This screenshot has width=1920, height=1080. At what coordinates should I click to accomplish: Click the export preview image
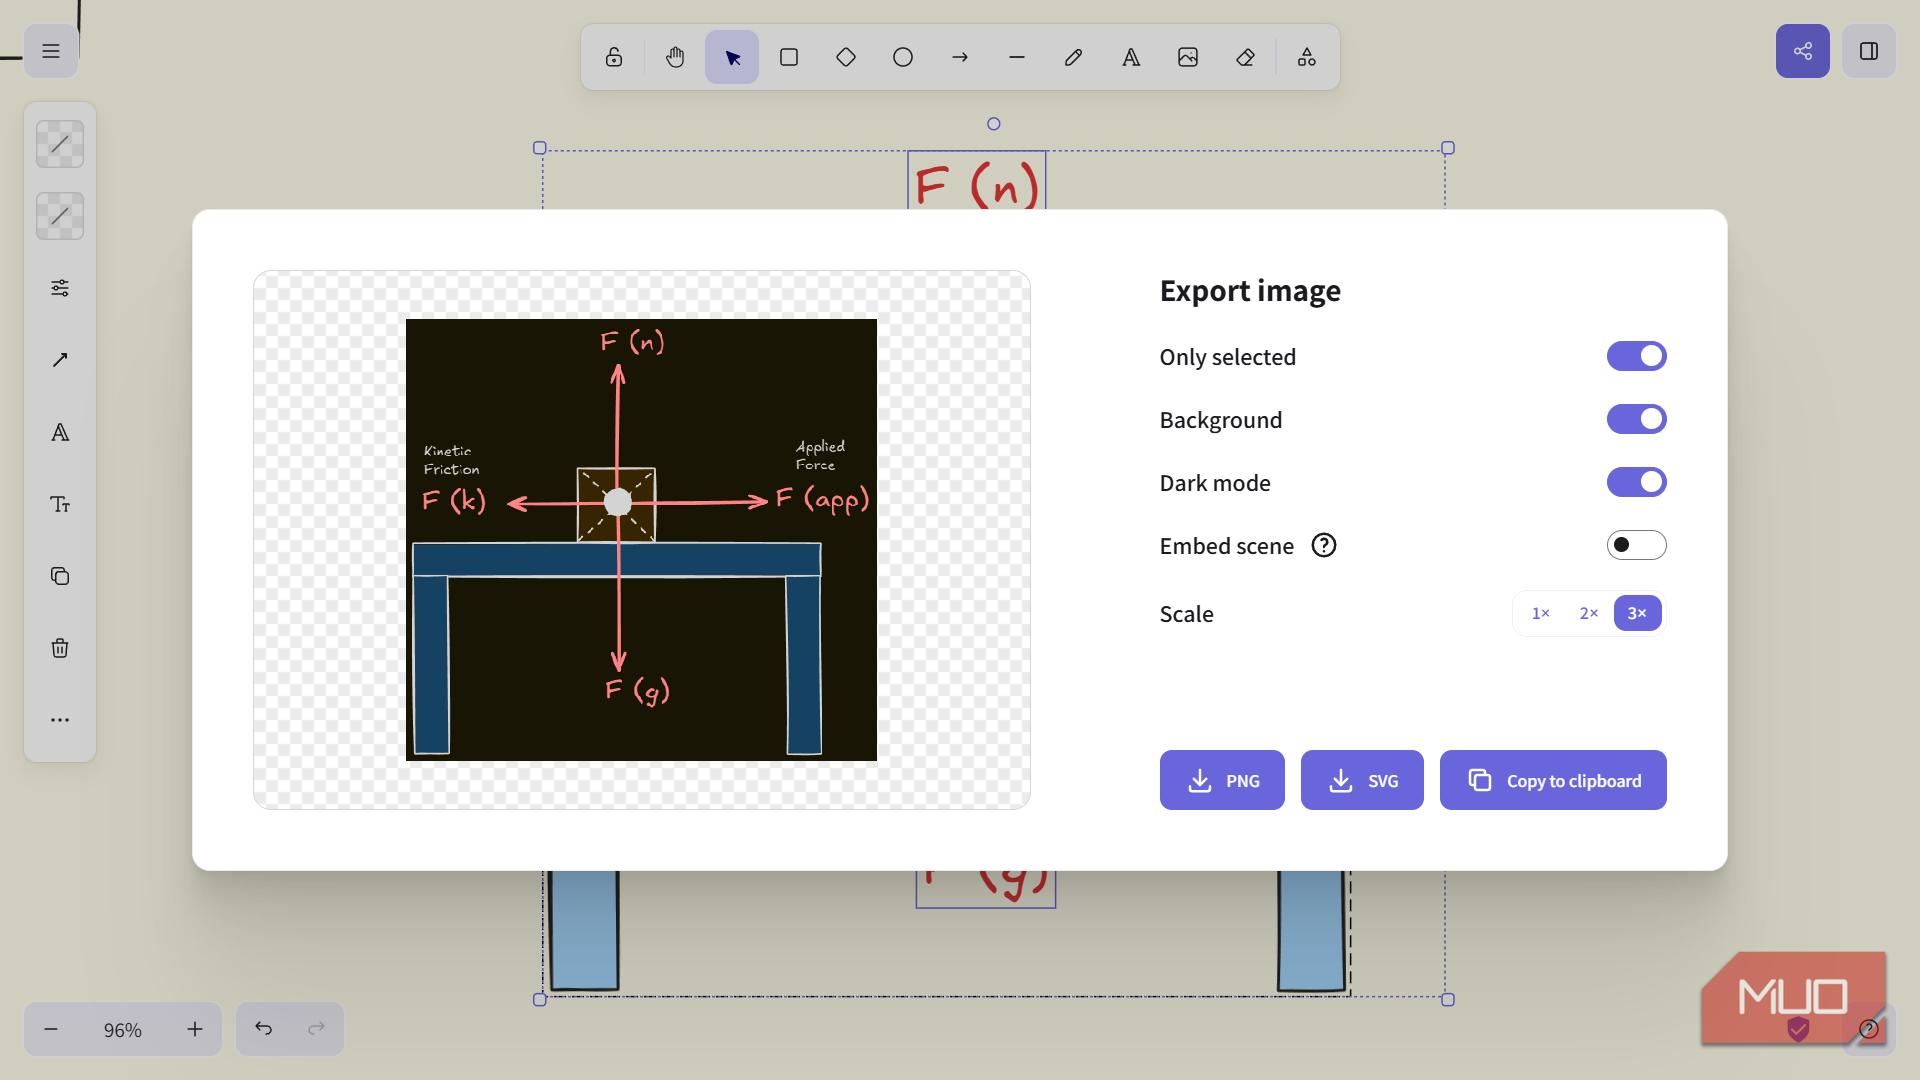(x=641, y=540)
